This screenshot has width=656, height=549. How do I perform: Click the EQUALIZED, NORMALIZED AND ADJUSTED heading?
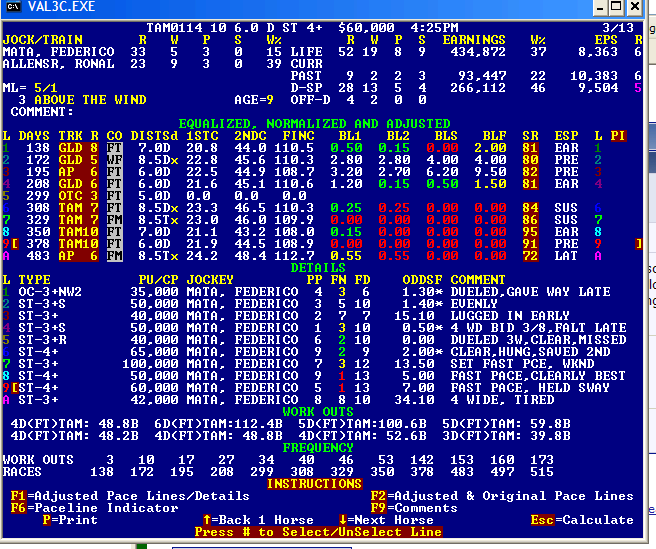314,124
